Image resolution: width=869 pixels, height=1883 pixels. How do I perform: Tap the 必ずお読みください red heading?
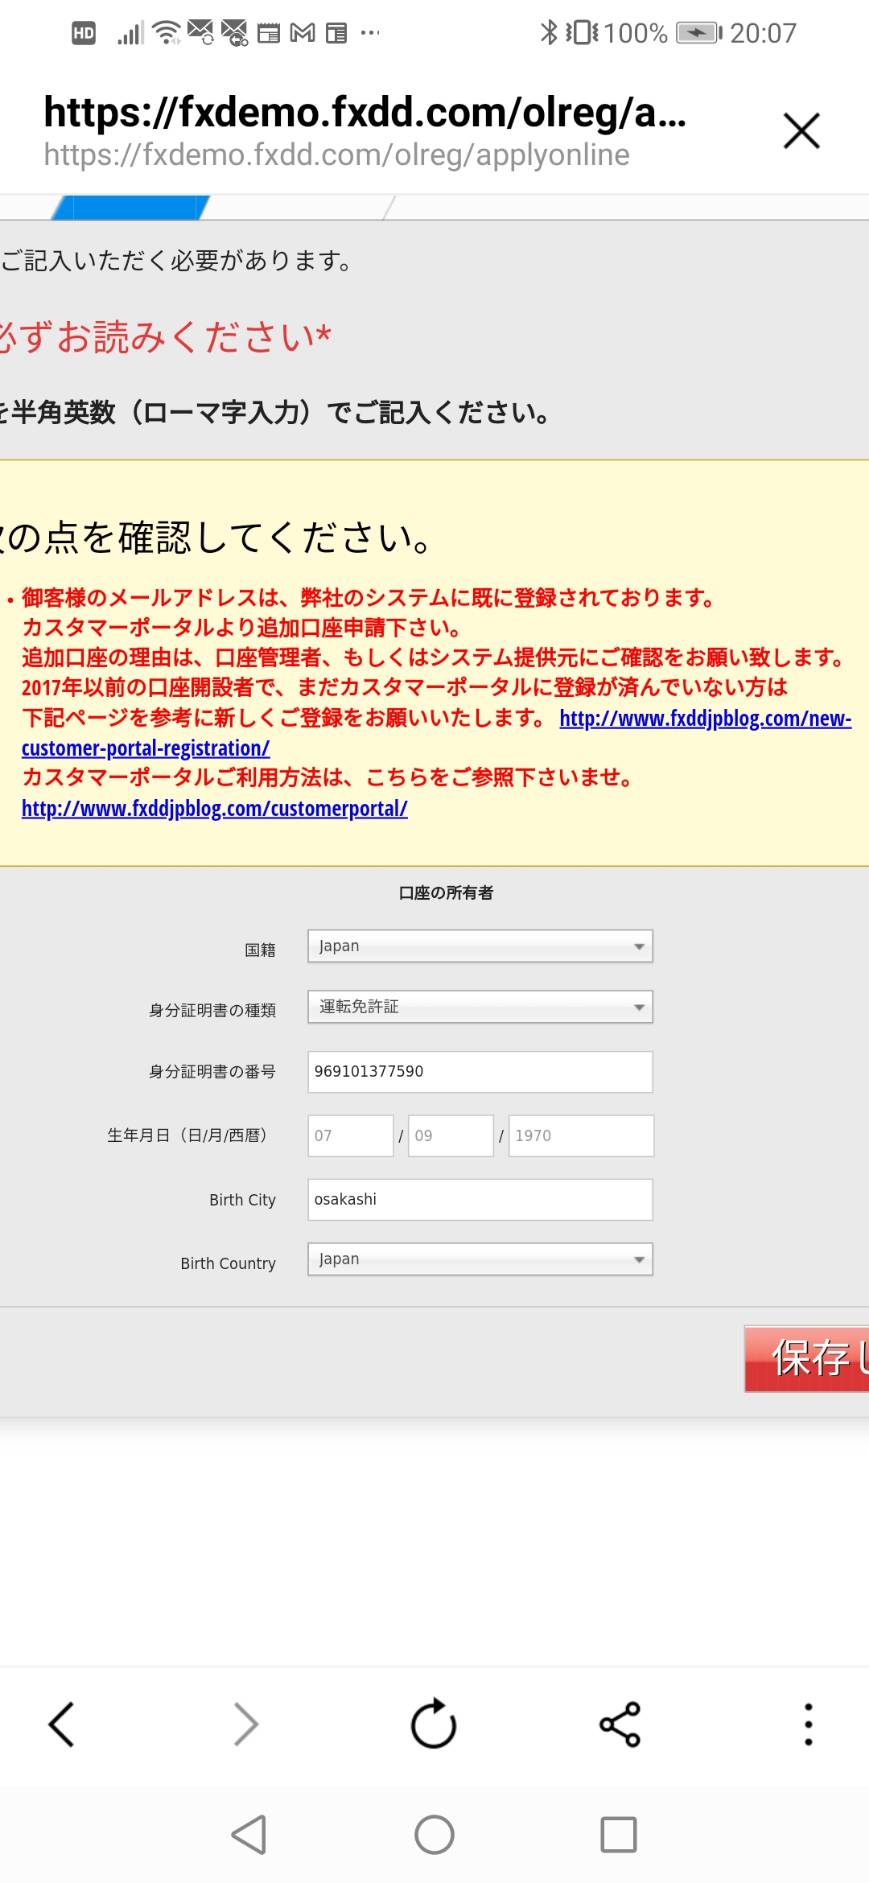click(165, 338)
